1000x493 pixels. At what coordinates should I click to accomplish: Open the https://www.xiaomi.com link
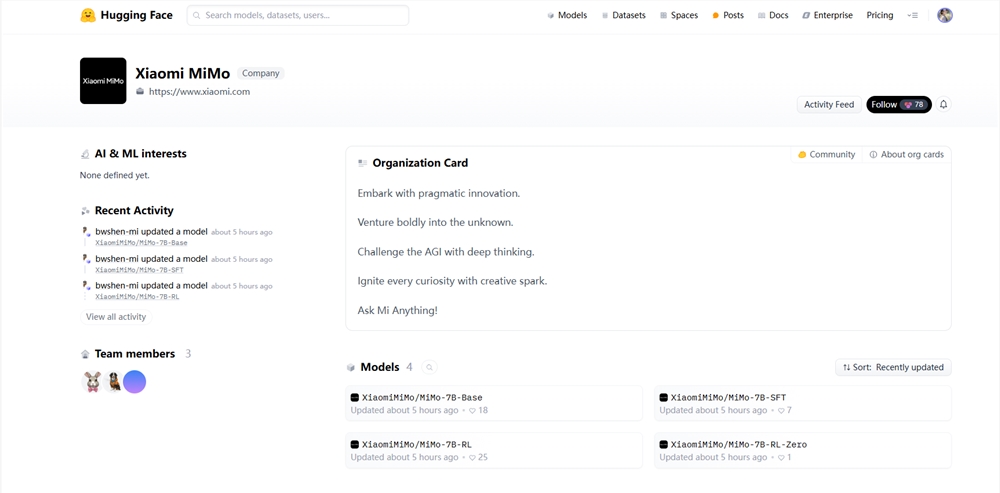click(x=199, y=92)
